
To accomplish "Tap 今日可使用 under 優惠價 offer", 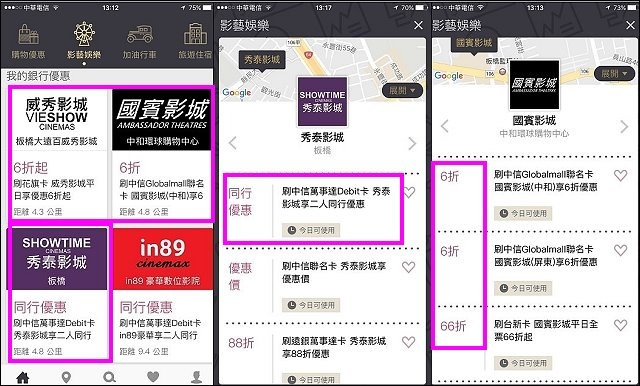I will [x=311, y=305].
